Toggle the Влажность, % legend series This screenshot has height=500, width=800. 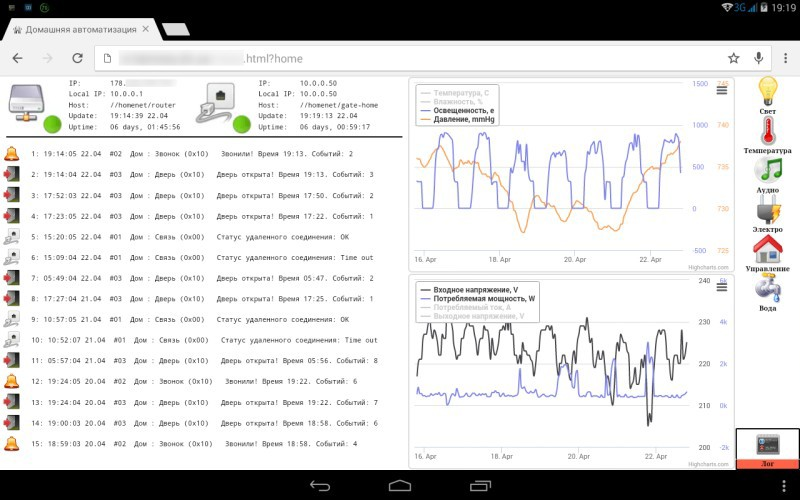[452, 102]
